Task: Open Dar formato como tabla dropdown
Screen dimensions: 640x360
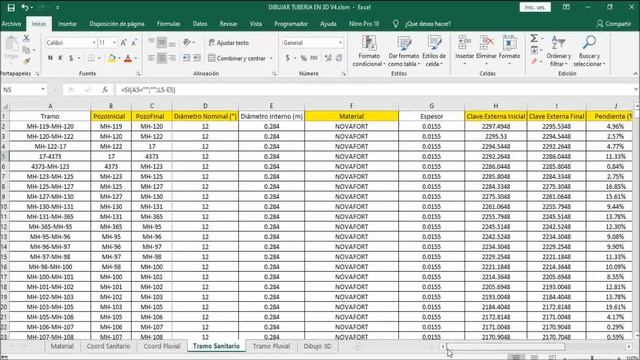Action: pos(404,51)
